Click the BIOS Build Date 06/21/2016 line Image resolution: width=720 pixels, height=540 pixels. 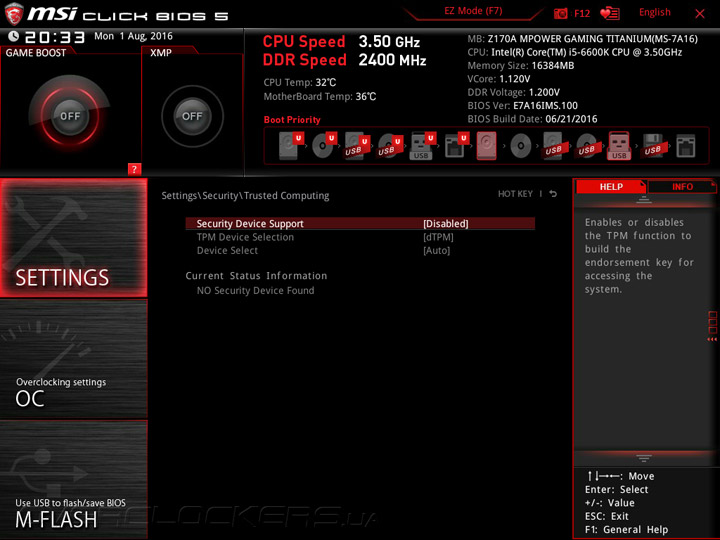pos(532,119)
